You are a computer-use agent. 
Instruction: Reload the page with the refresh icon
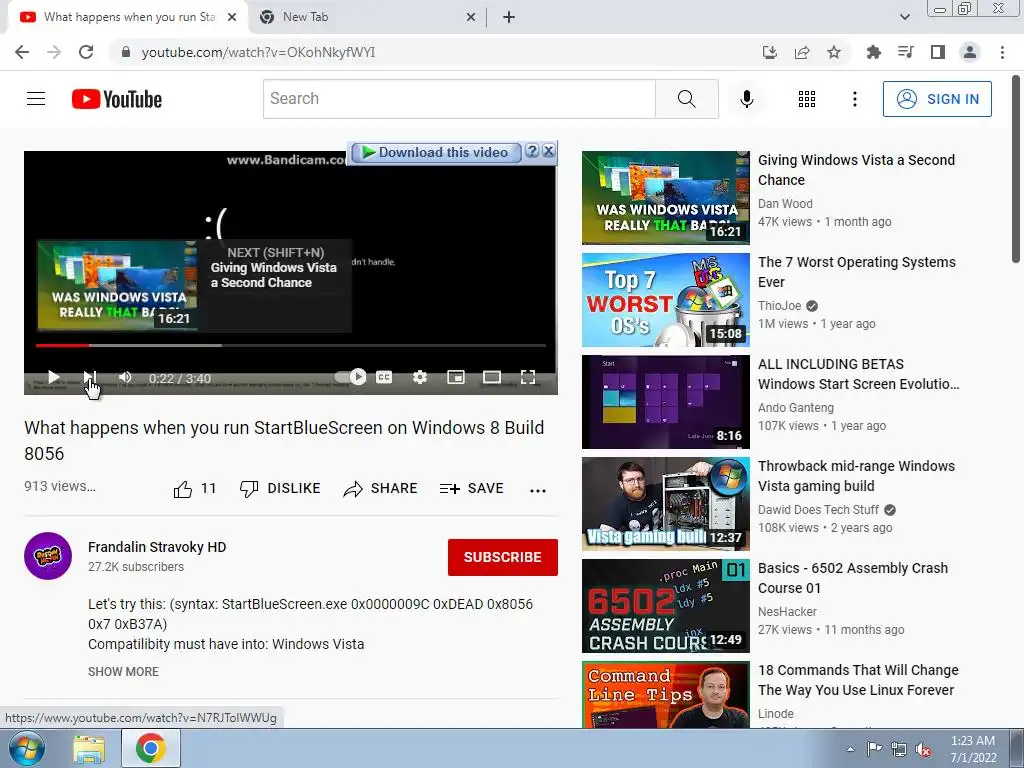[86, 52]
